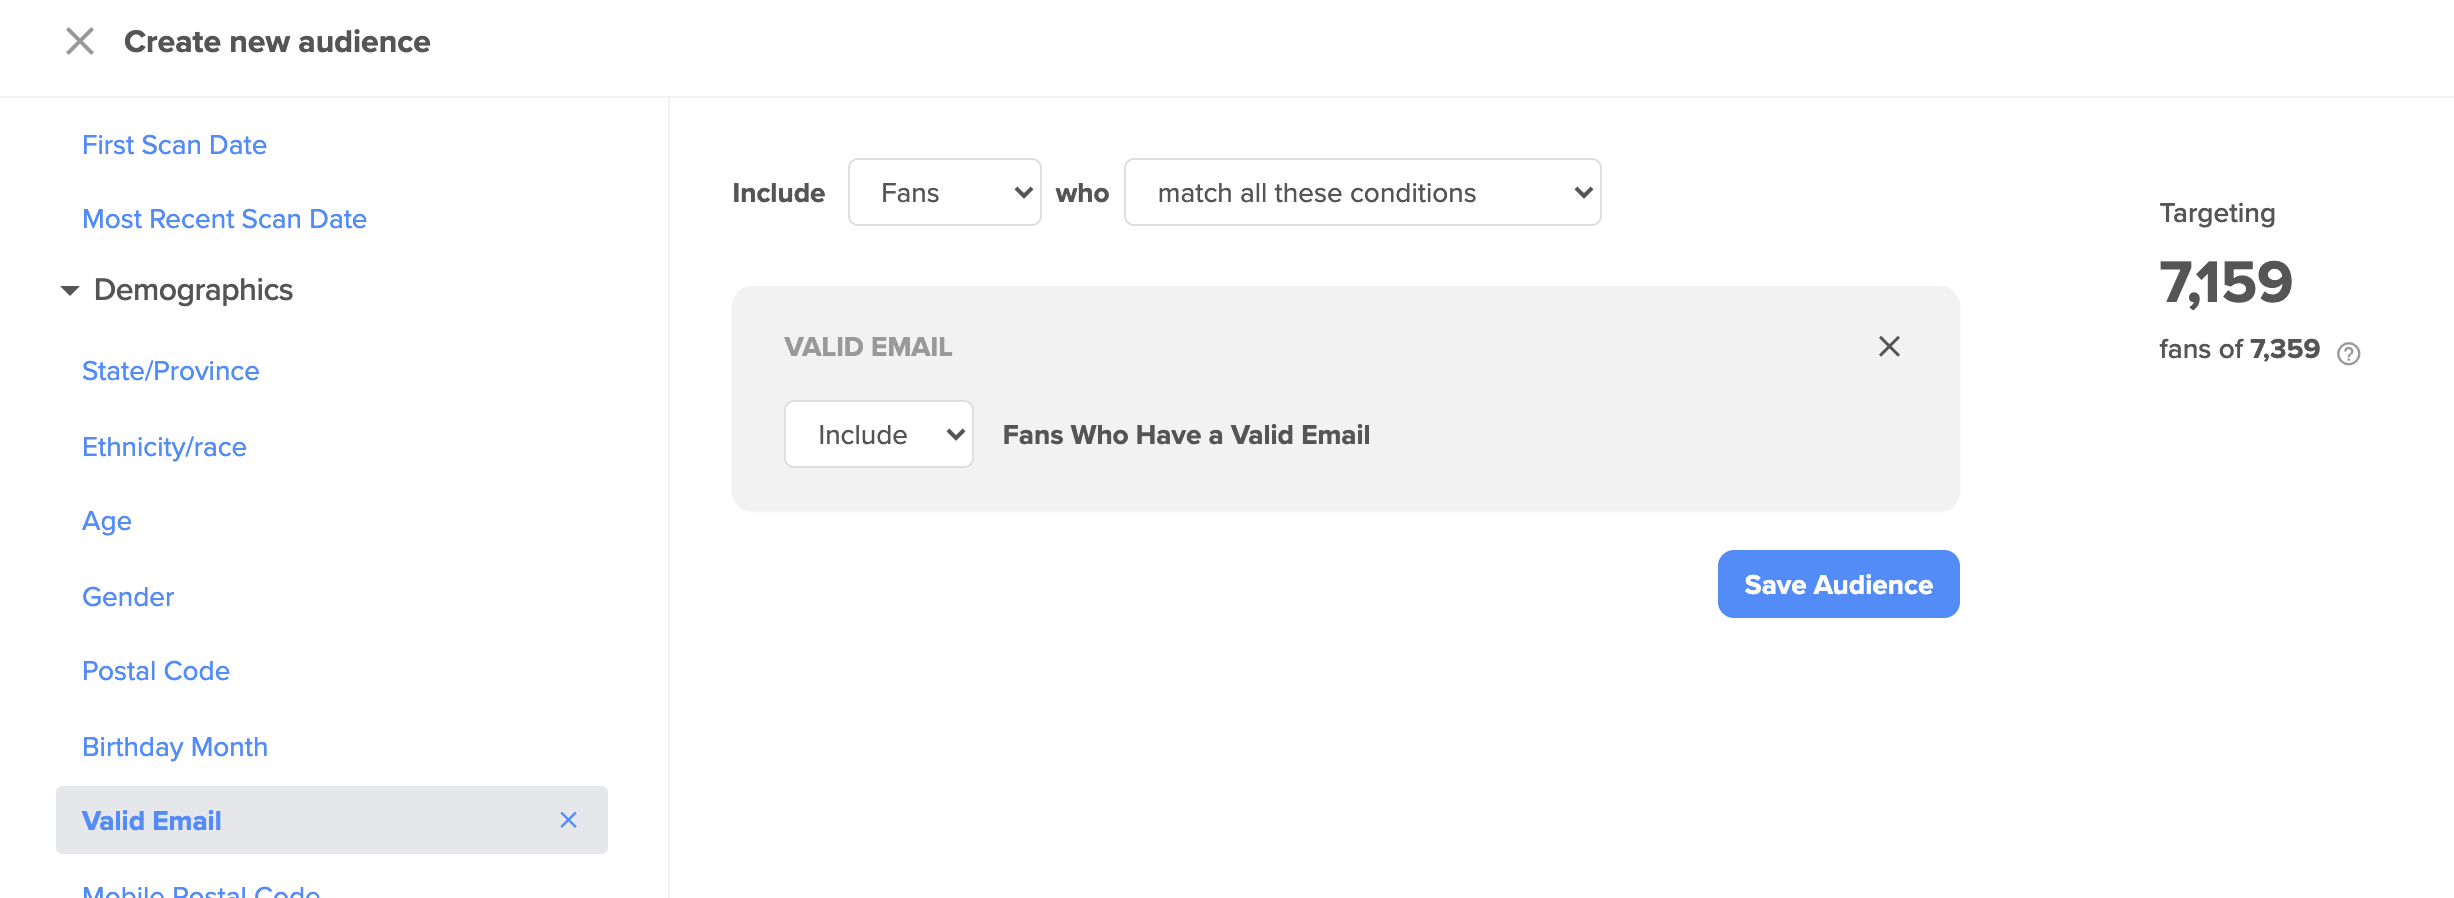Image resolution: width=2454 pixels, height=898 pixels.
Task: Add the Ethnicity/race filter
Action: [x=164, y=447]
